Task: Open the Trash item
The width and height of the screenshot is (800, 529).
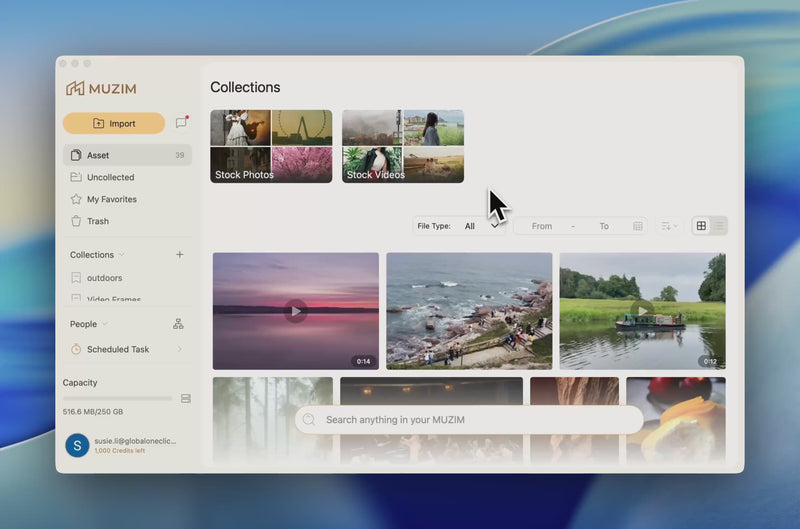Action: (127, 221)
